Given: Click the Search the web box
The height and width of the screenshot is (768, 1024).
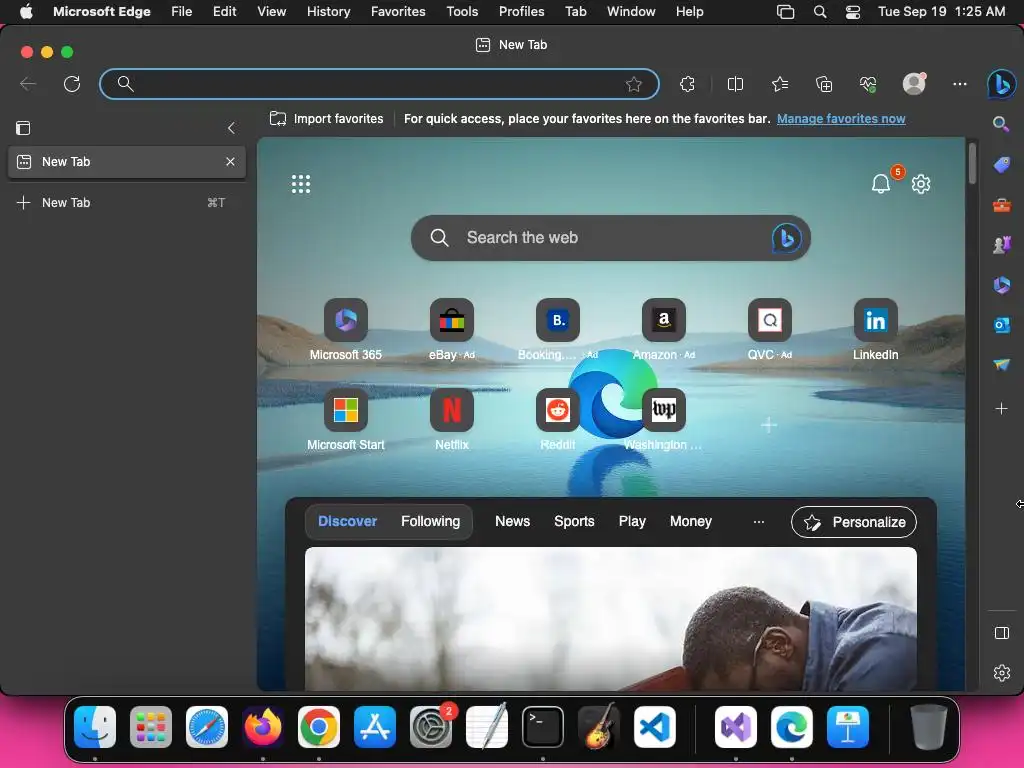Looking at the screenshot, I should click(611, 238).
